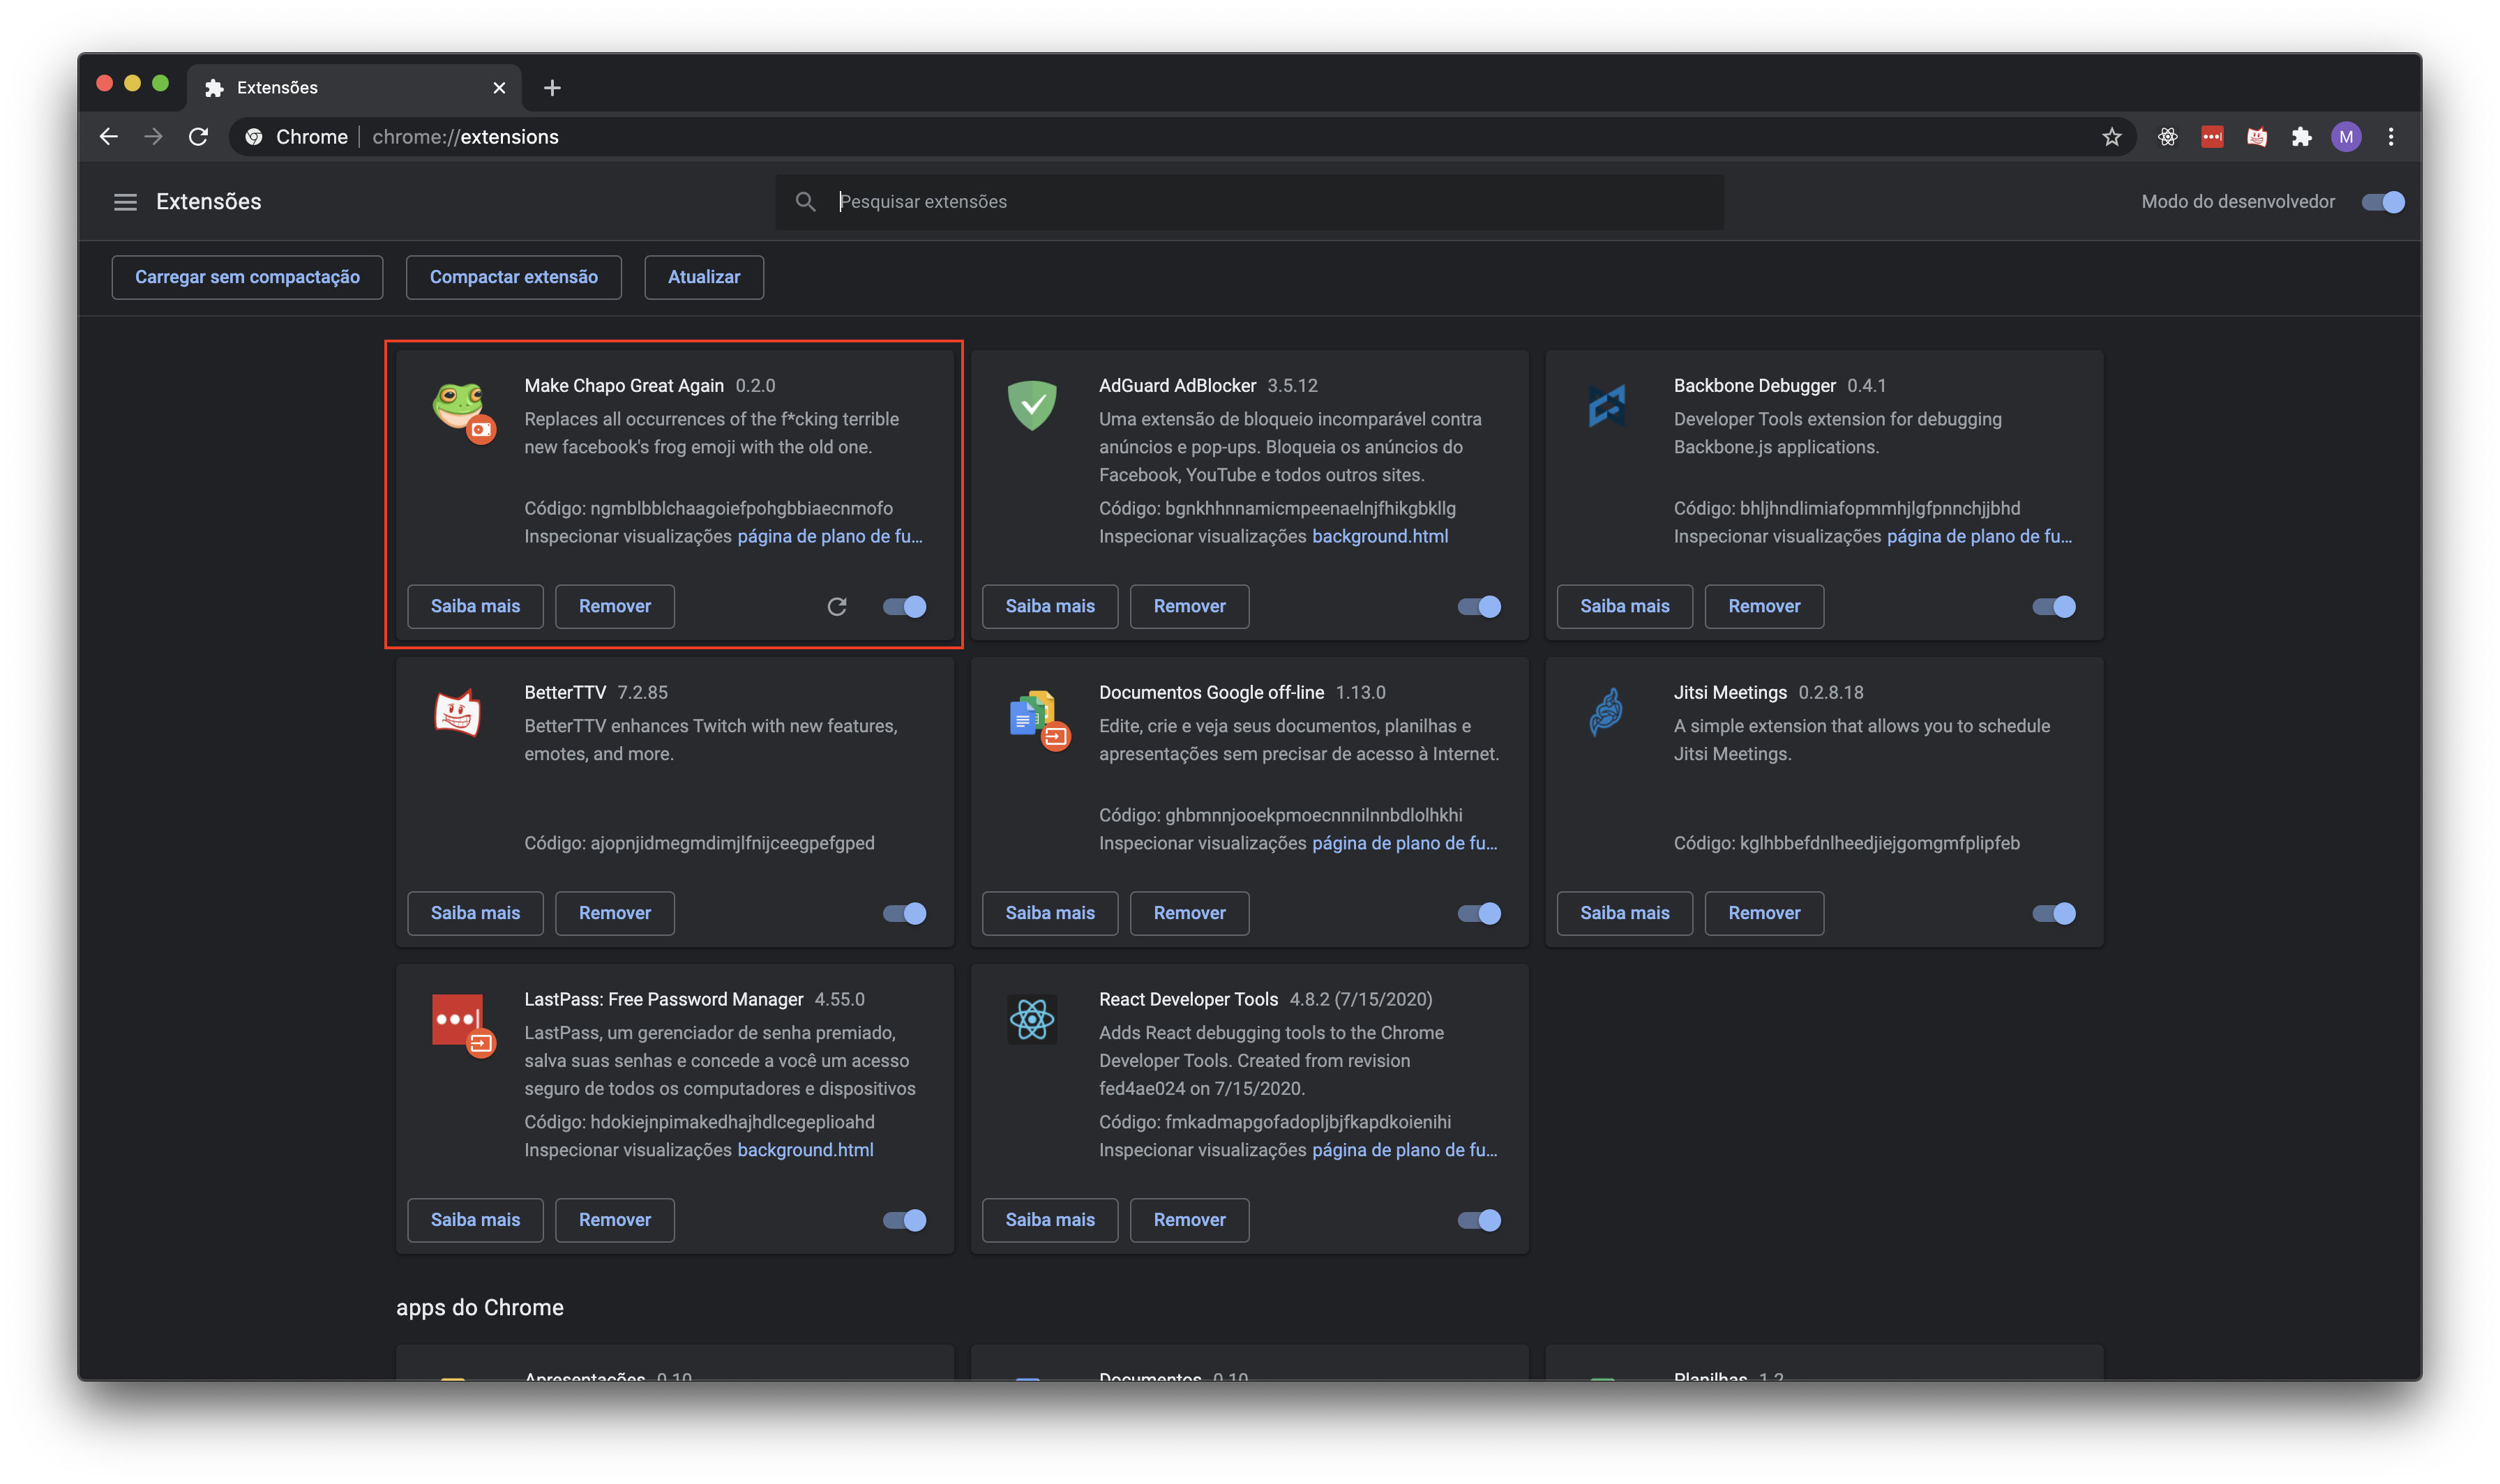This screenshot has height=1484, width=2500.
Task: Open Chrome three-dot options menu
Action: (2391, 137)
